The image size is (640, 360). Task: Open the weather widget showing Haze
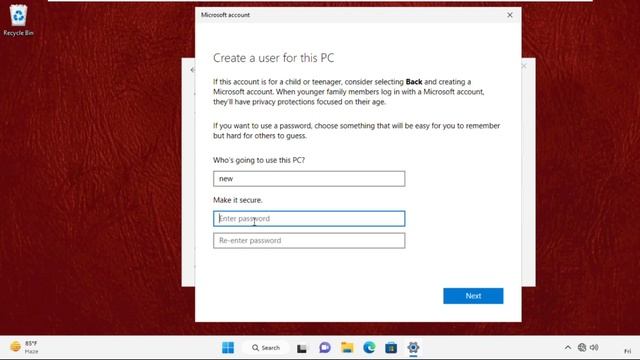(x=24, y=347)
